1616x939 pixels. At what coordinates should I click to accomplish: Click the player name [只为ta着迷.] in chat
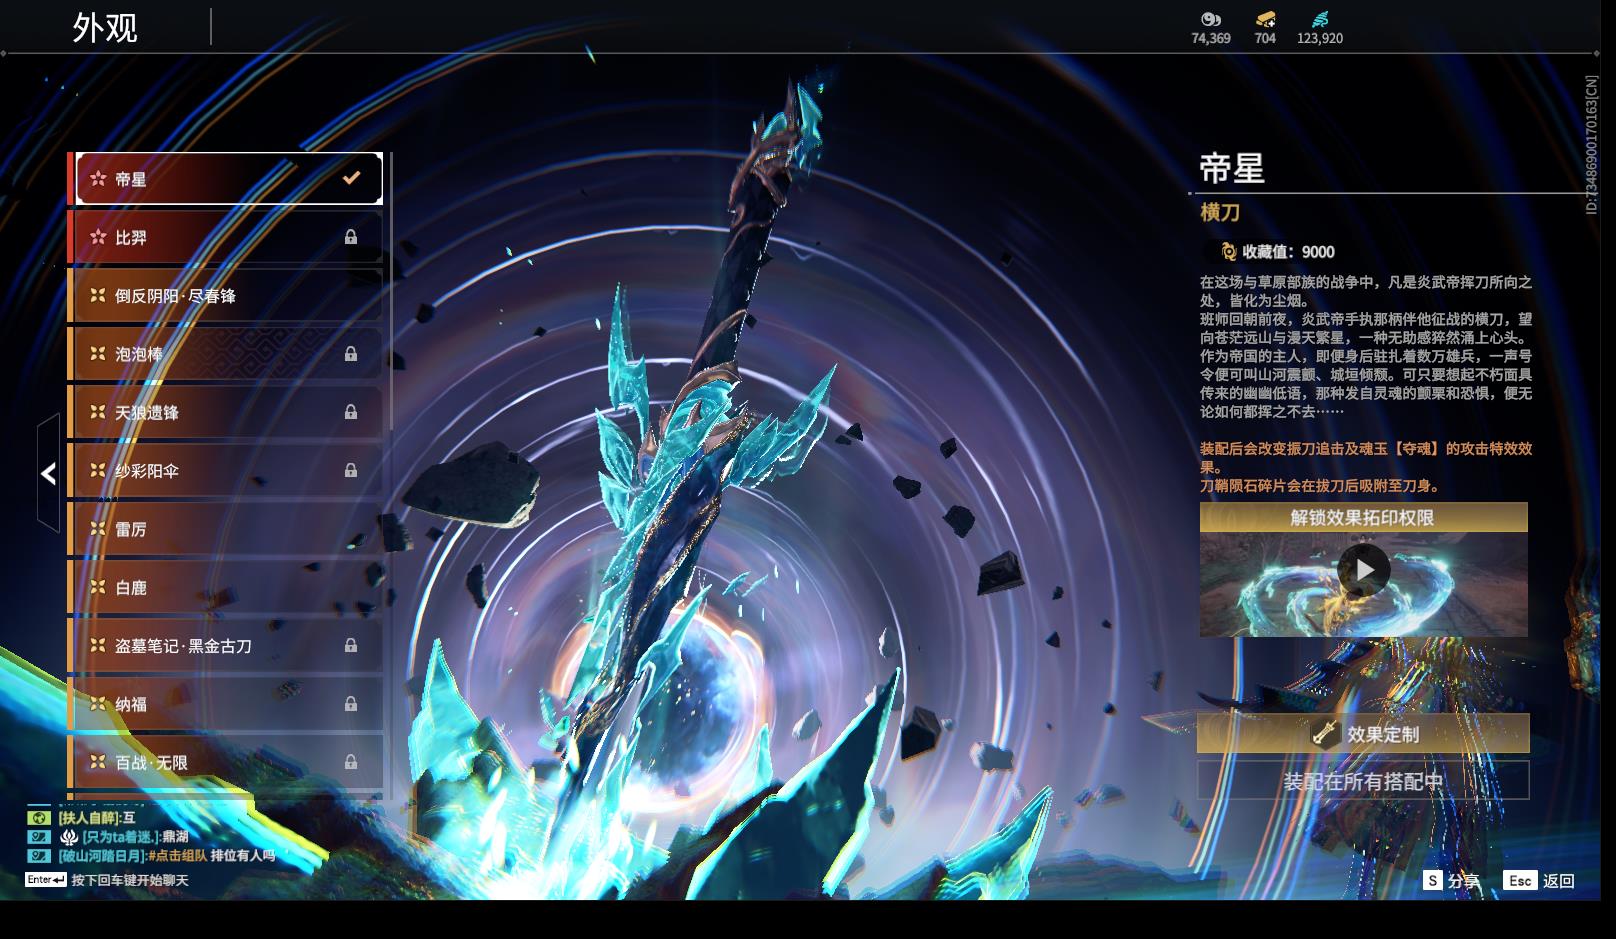(x=121, y=836)
